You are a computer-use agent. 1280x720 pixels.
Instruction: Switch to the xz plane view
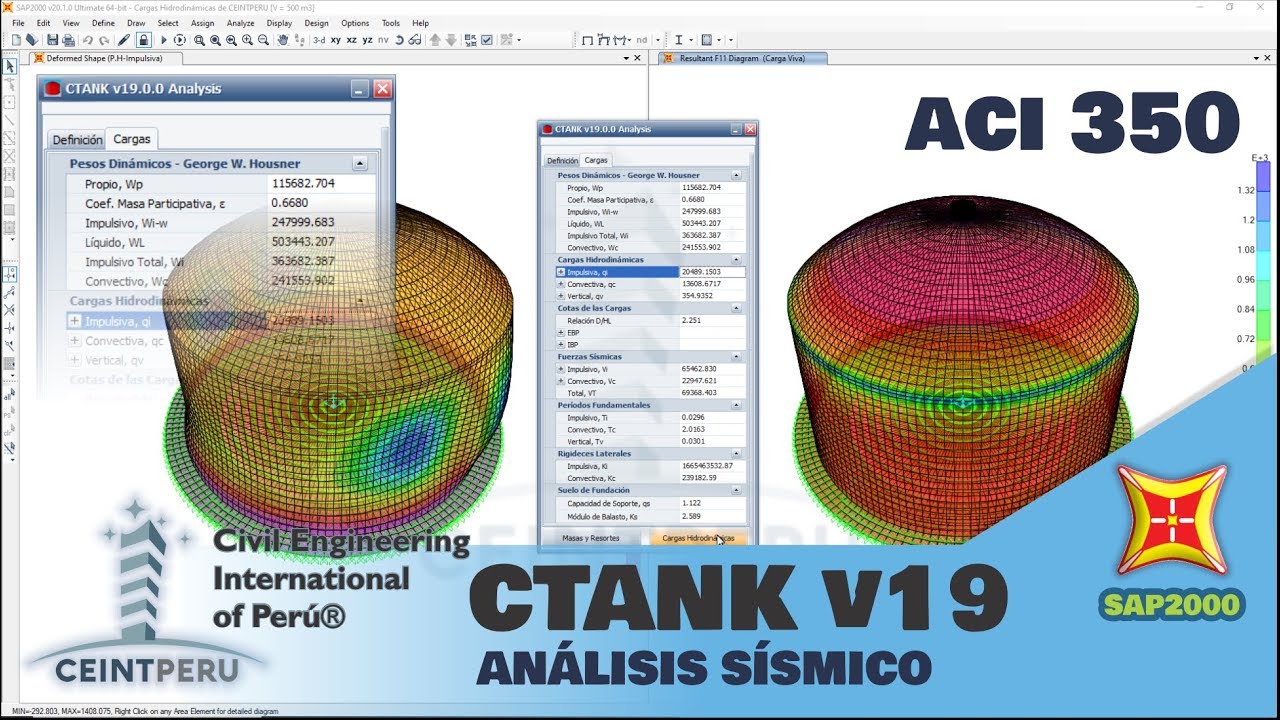pos(352,40)
